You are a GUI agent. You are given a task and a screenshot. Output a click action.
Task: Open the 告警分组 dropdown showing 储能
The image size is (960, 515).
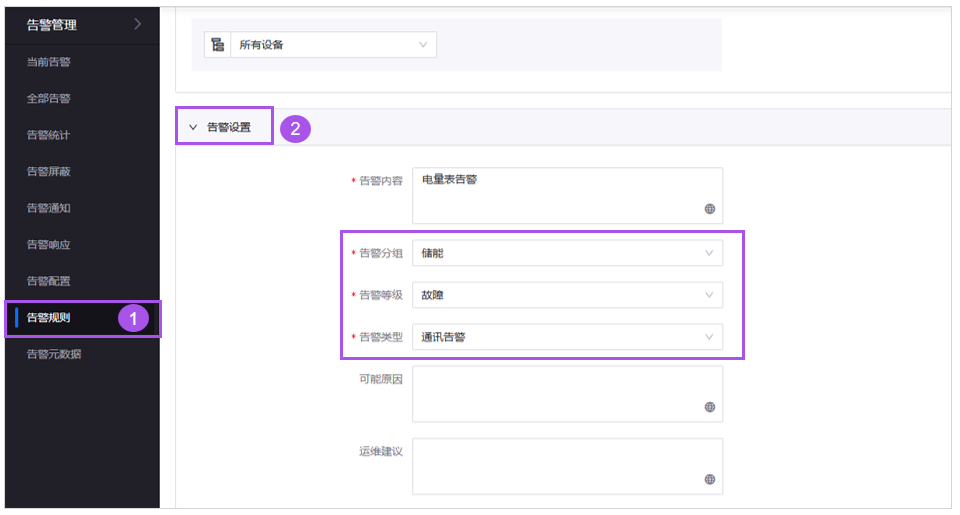(x=566, y=254)
